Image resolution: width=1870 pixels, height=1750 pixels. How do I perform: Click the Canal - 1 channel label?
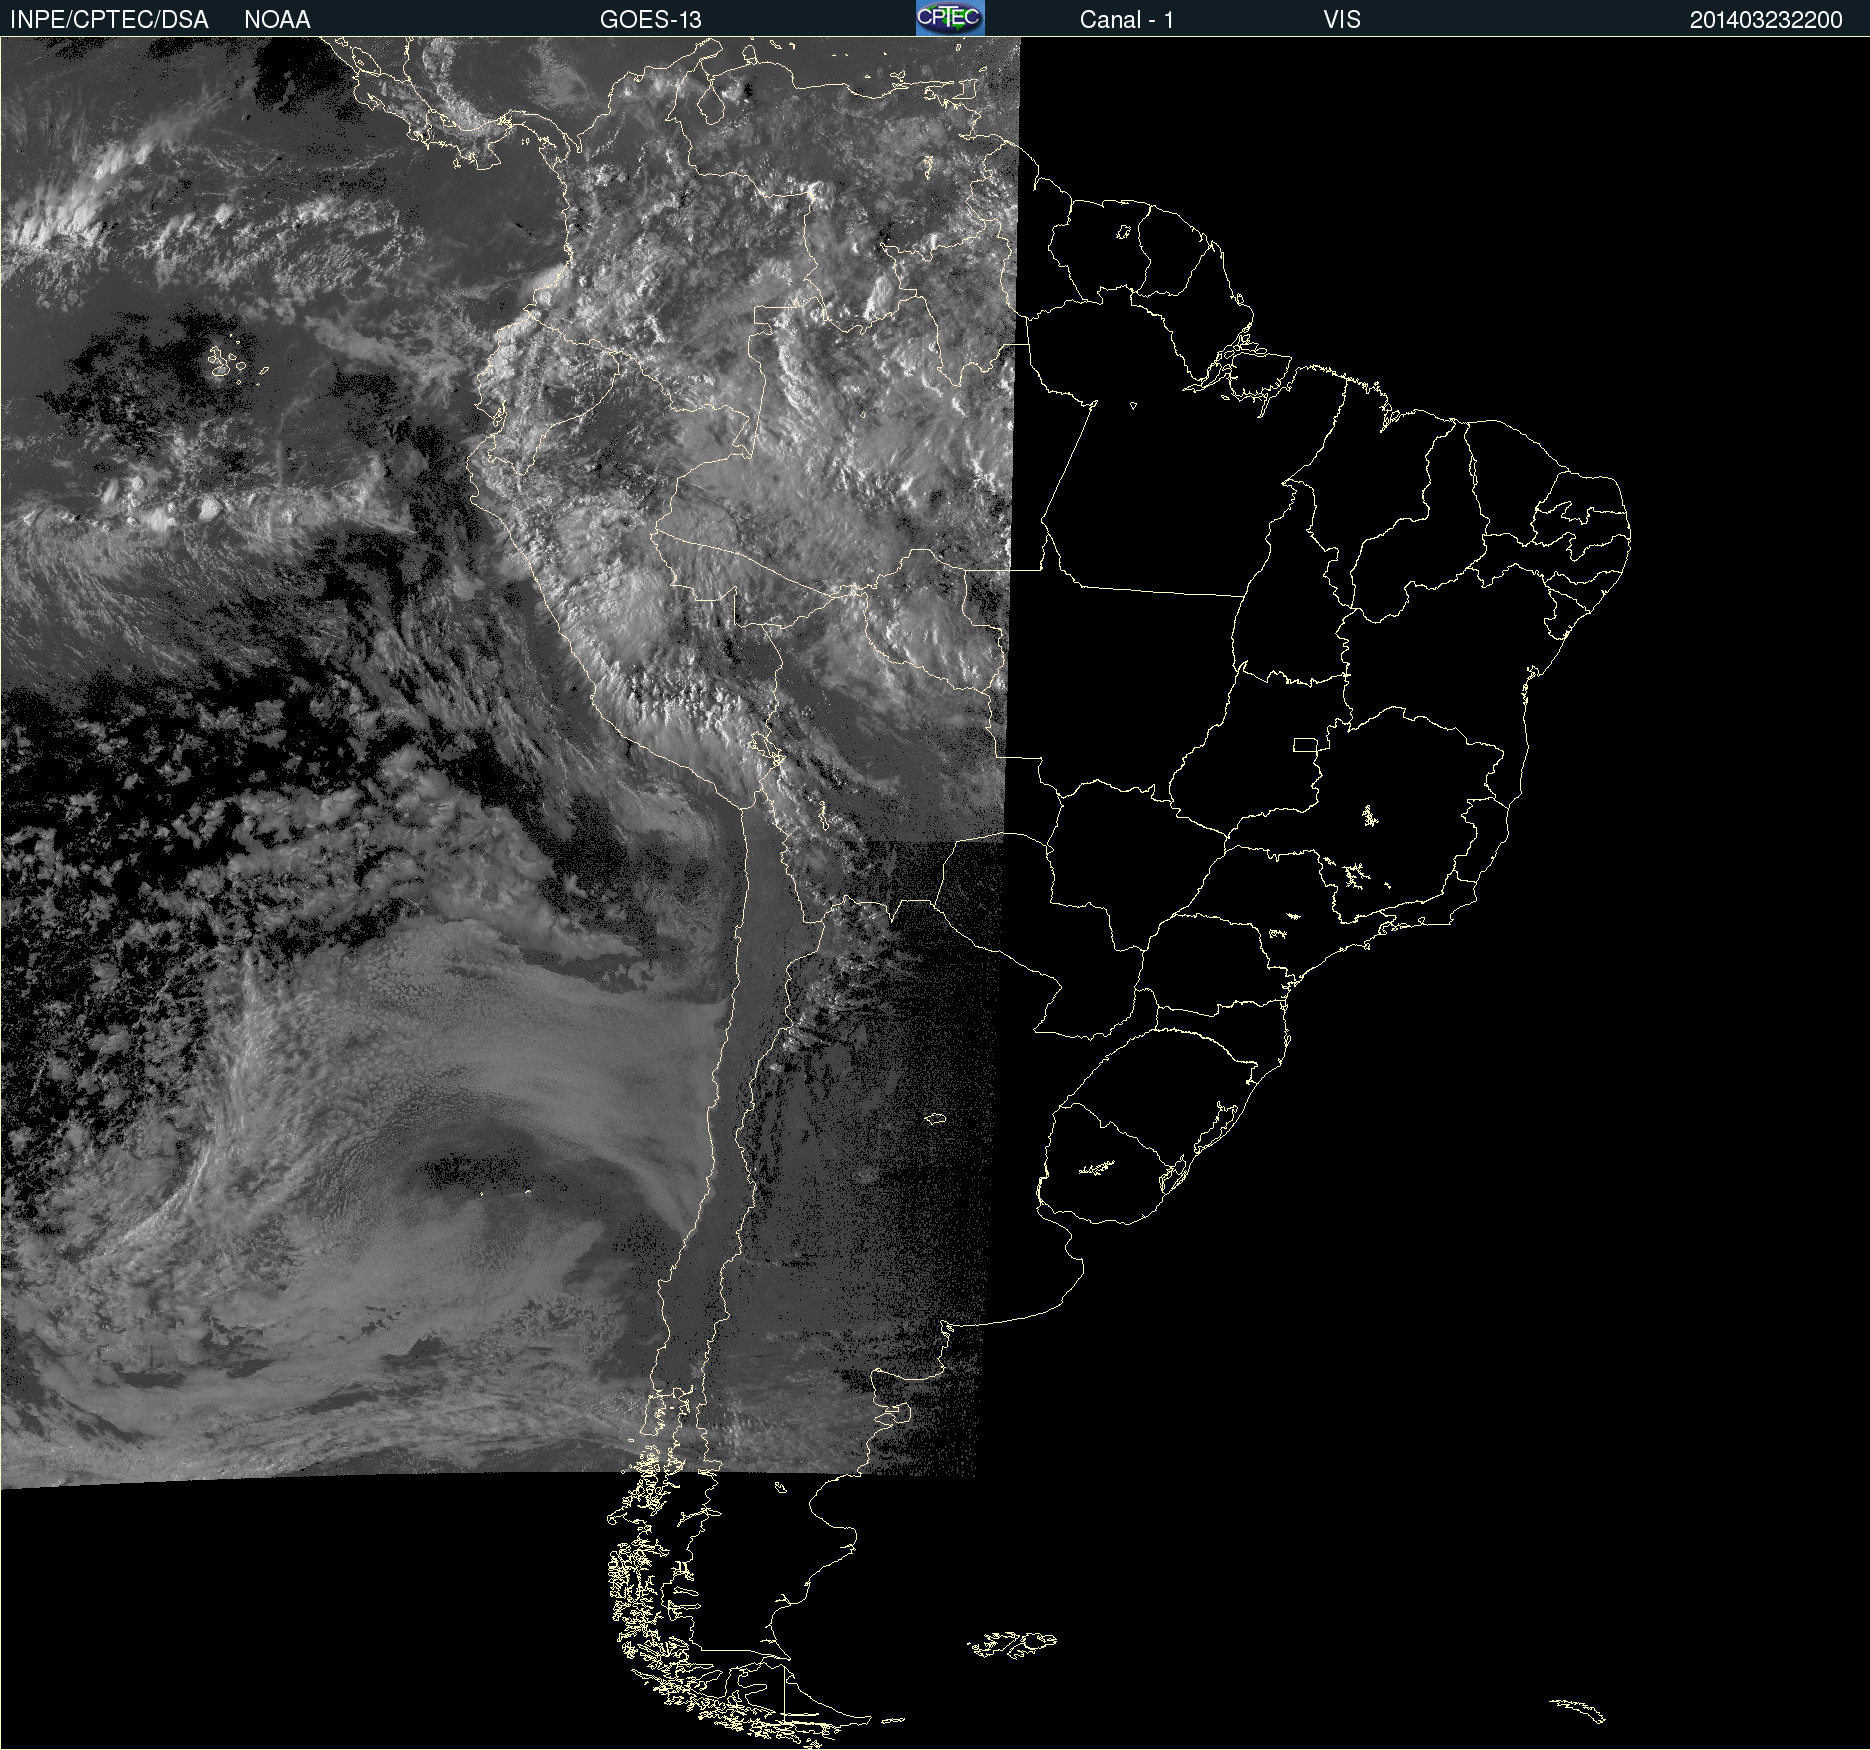click(x=1126, y=19)
